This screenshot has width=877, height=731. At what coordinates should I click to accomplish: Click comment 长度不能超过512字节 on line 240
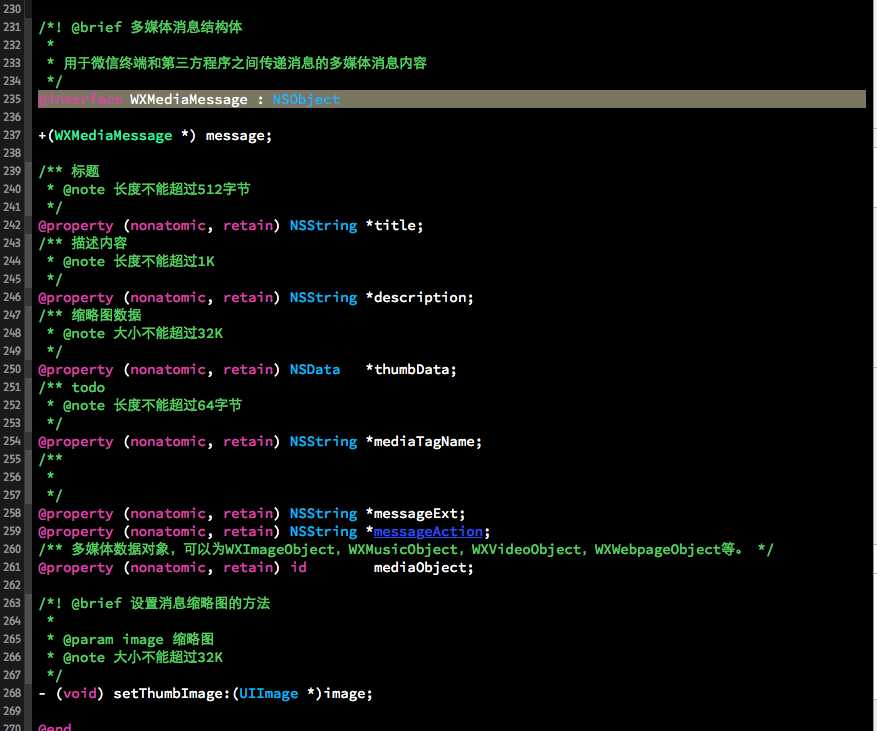pyautogui.click(x=182, y=190)
